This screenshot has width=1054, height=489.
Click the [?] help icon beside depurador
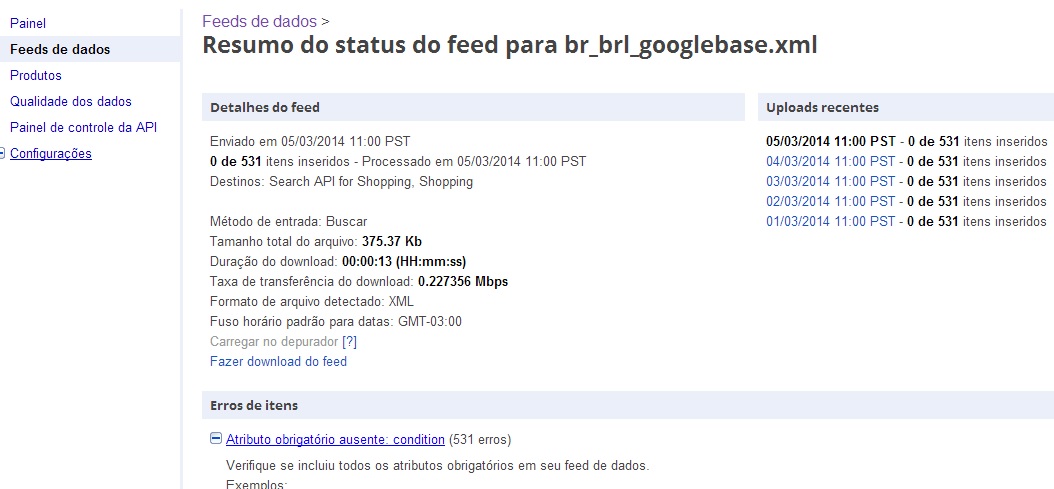tap(349, 341)
